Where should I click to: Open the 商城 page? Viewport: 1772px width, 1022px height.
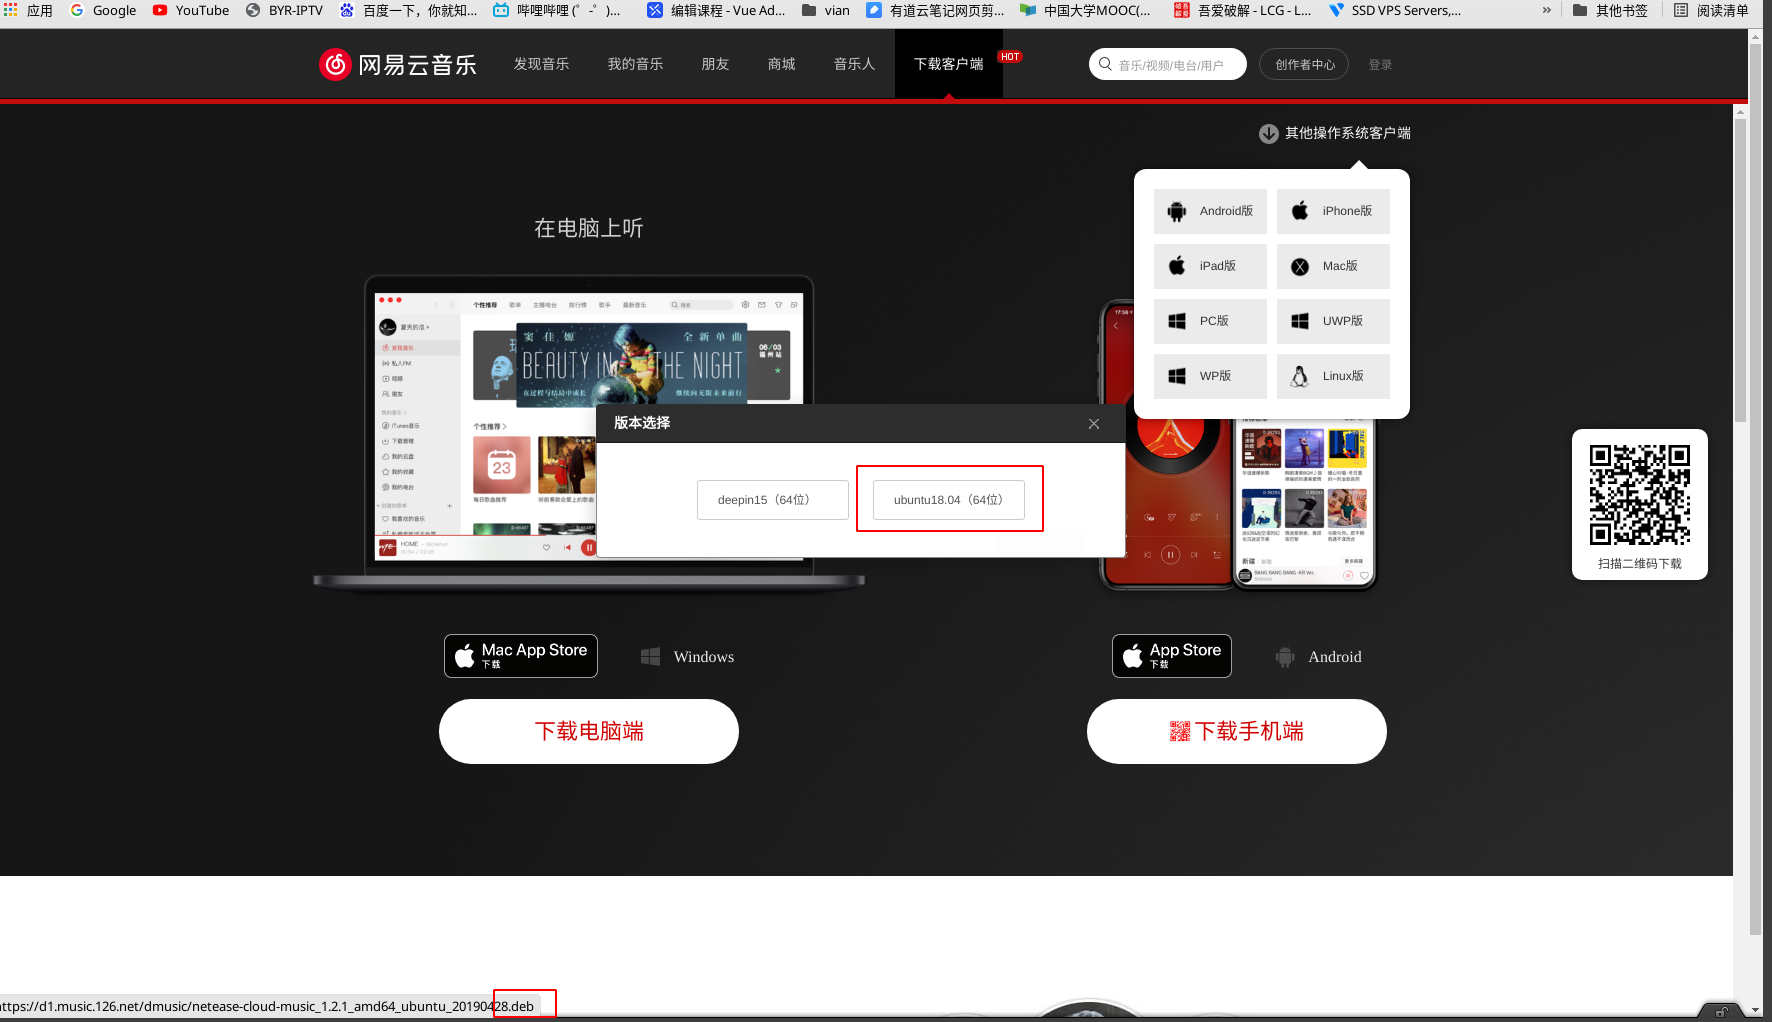(x=781, y=63)
